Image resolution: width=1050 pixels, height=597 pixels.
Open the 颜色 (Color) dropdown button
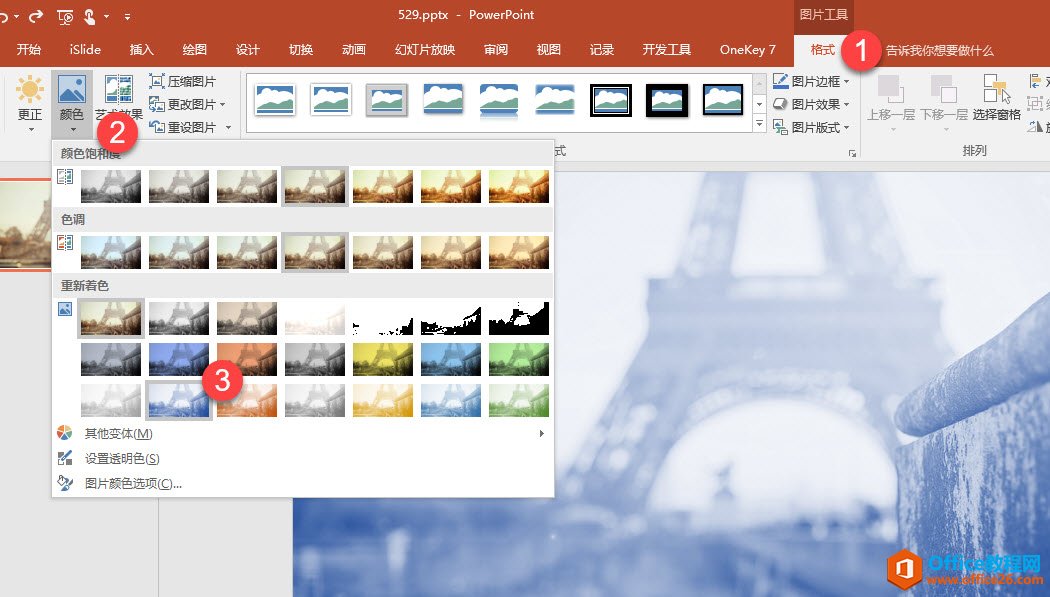pos(72,101)
